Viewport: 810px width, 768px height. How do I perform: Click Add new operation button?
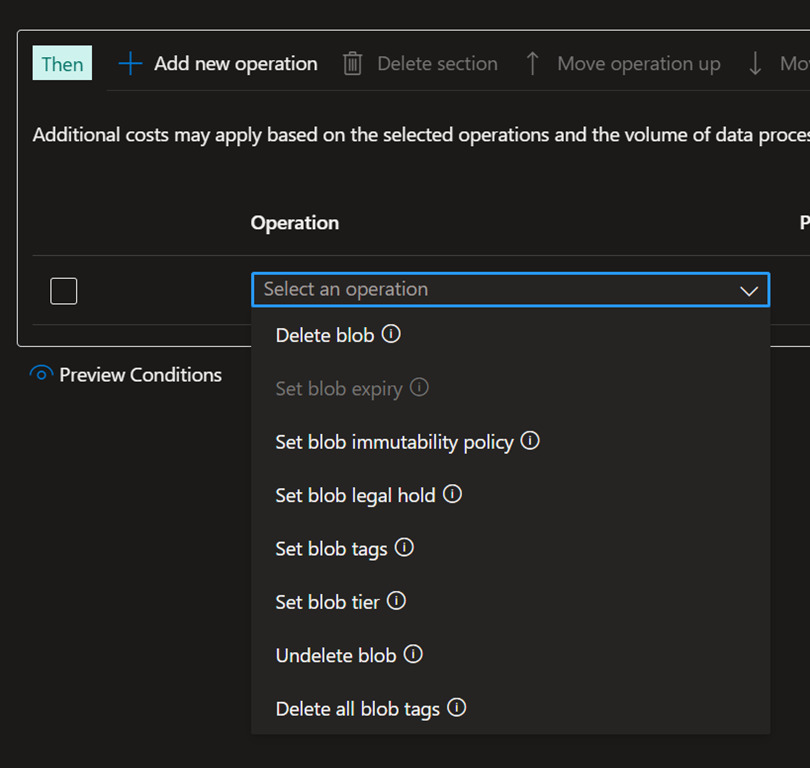click(218, 64)
